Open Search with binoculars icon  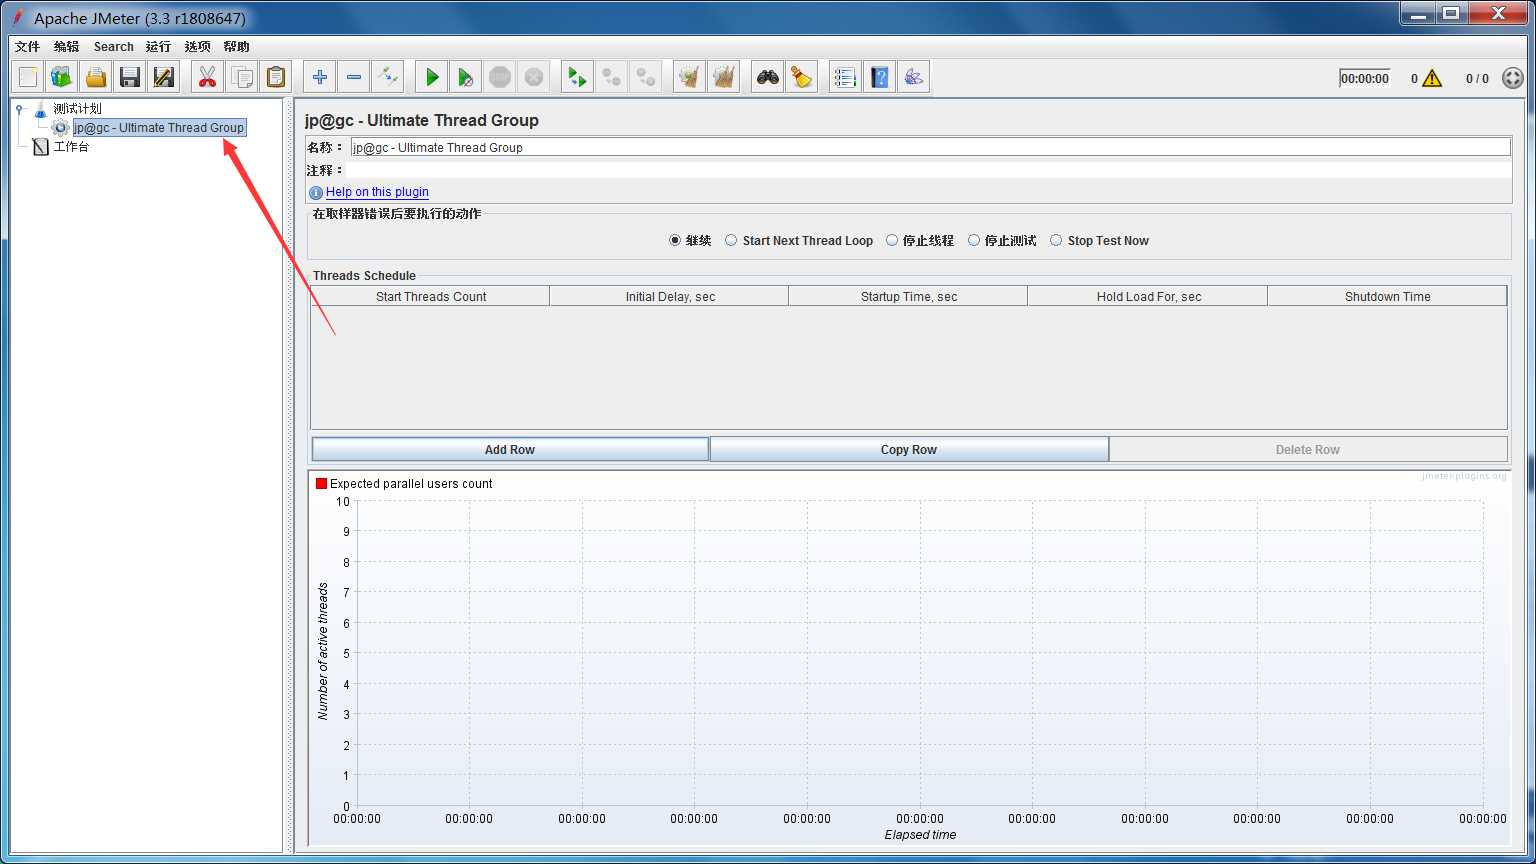[767, 77]
